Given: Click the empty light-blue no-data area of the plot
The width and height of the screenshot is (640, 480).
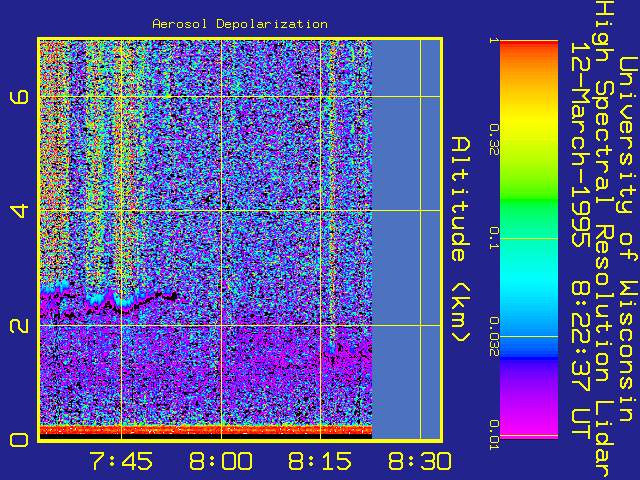Looking at the screenshot, I should tap(406, 240).
